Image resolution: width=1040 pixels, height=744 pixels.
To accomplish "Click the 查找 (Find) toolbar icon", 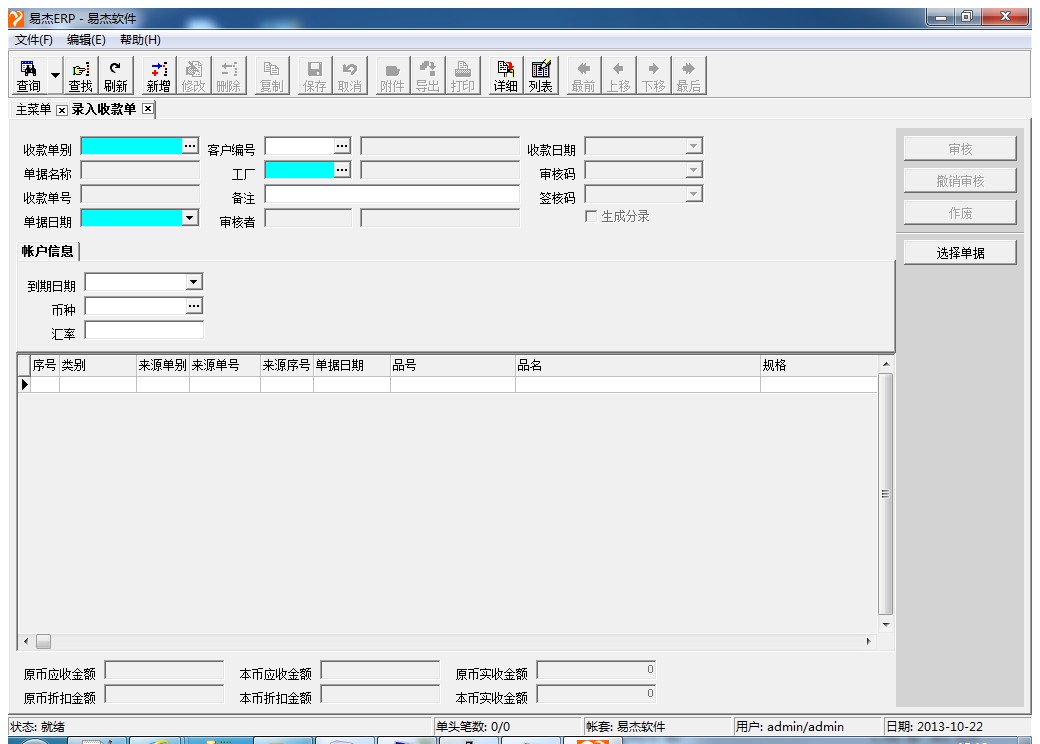I will [80, 76].
